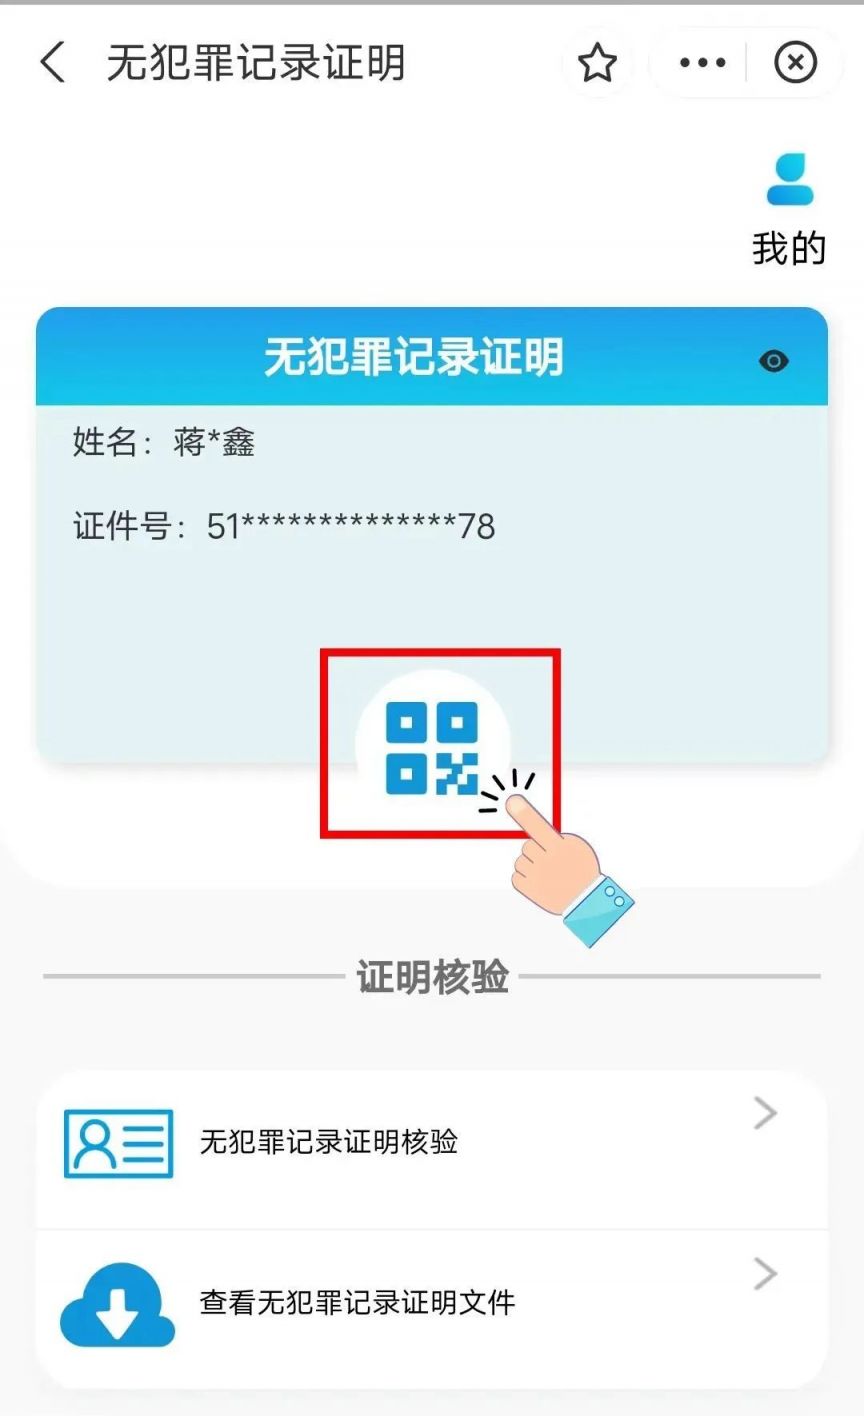Expand the chevron beside 查看无犯罪记录证明文件
Viewport: 864px width, 1416px height.
pos(765,1274)
